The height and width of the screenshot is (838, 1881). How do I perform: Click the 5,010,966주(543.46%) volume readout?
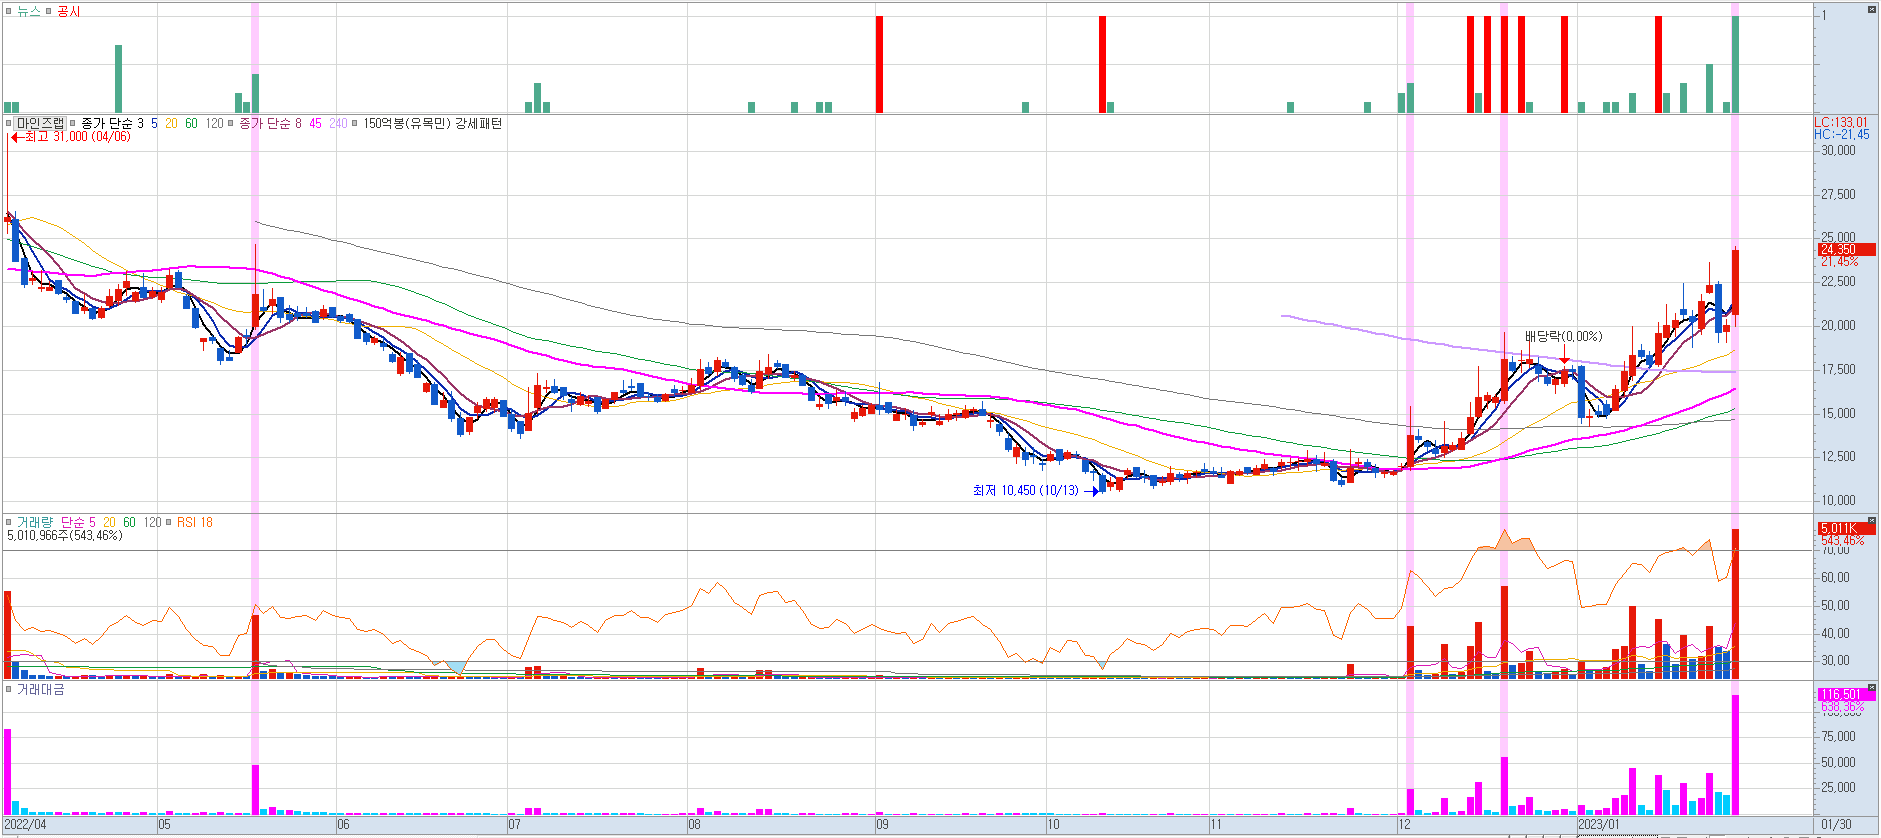point(65,536)
